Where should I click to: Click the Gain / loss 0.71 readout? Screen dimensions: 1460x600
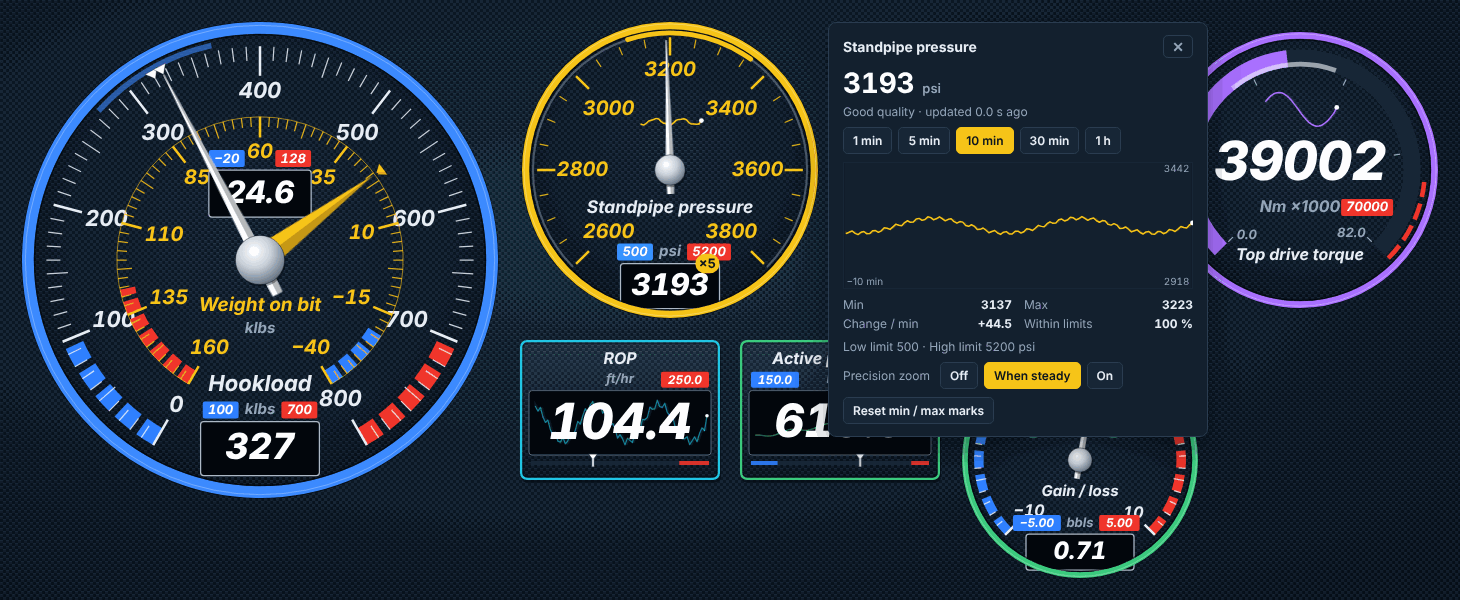click(x=1080, y=551)
